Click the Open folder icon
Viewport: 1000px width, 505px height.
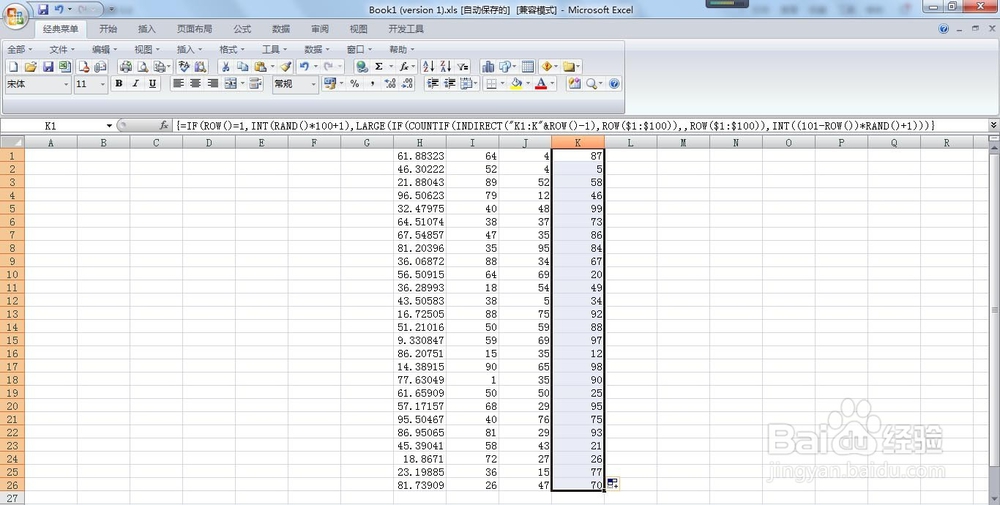31,66
